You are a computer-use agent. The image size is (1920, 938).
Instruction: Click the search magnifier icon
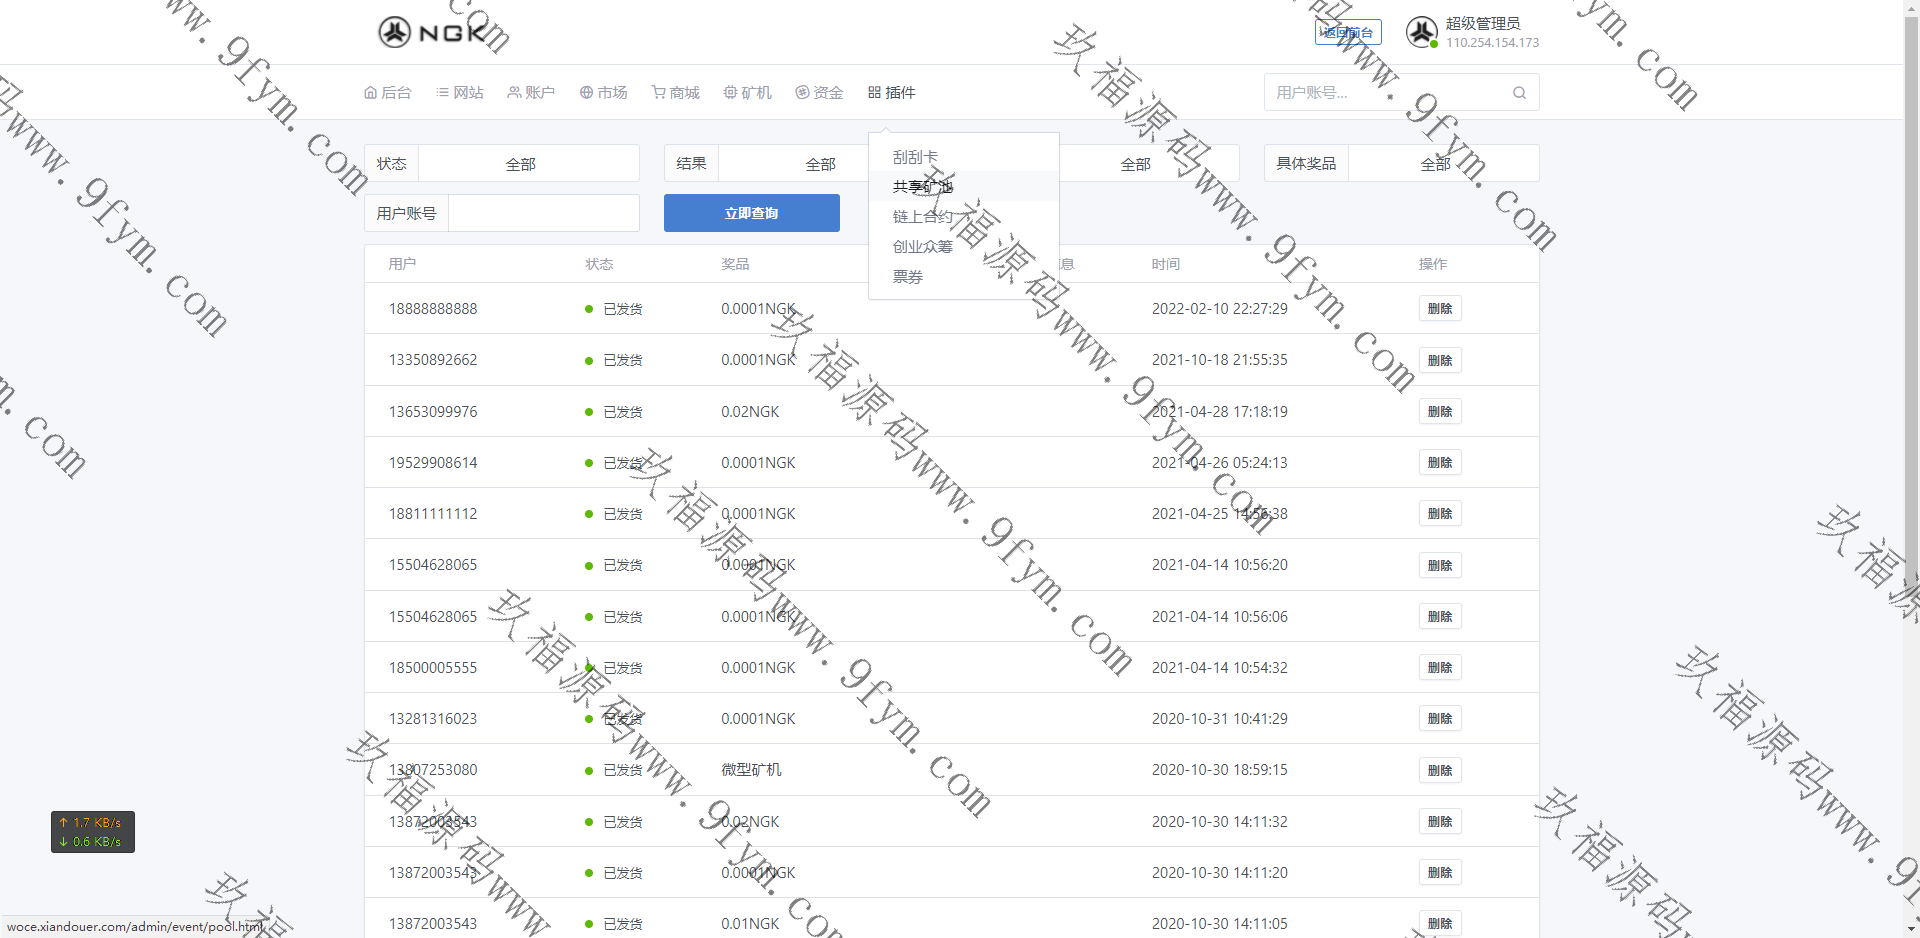[1519, 93]
